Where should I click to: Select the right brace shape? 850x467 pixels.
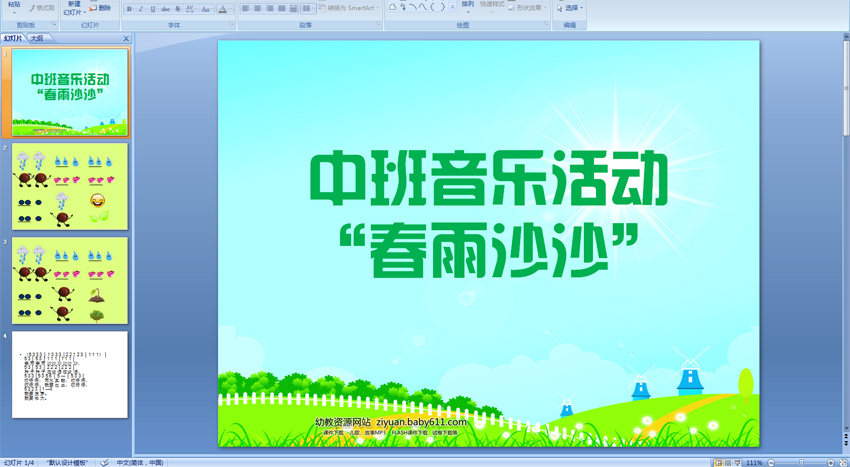(442, 7)
